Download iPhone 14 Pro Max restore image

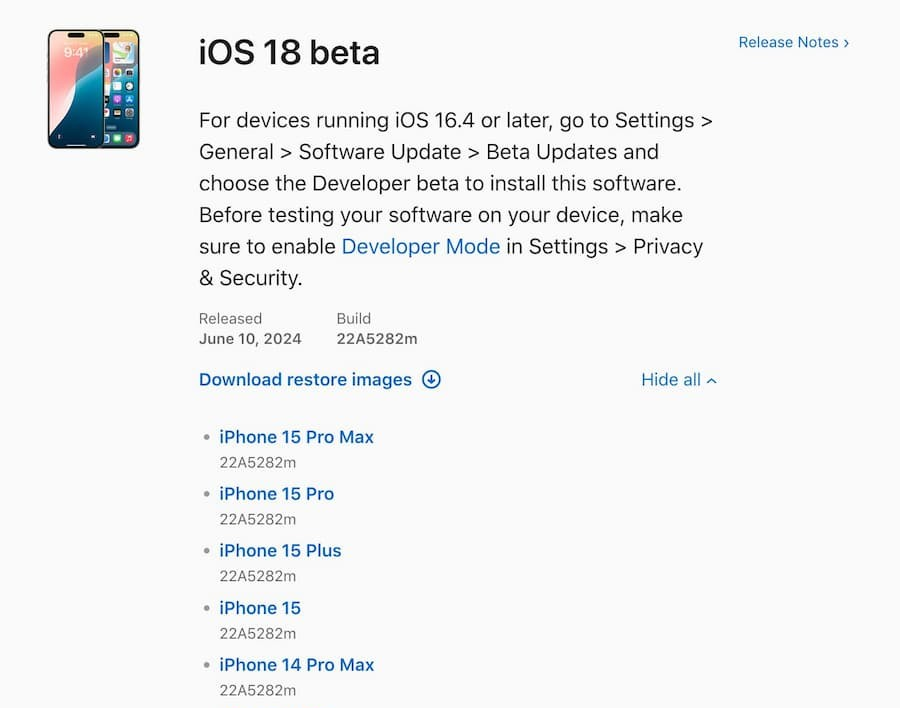pyautogui.click(x=297, y=665)
